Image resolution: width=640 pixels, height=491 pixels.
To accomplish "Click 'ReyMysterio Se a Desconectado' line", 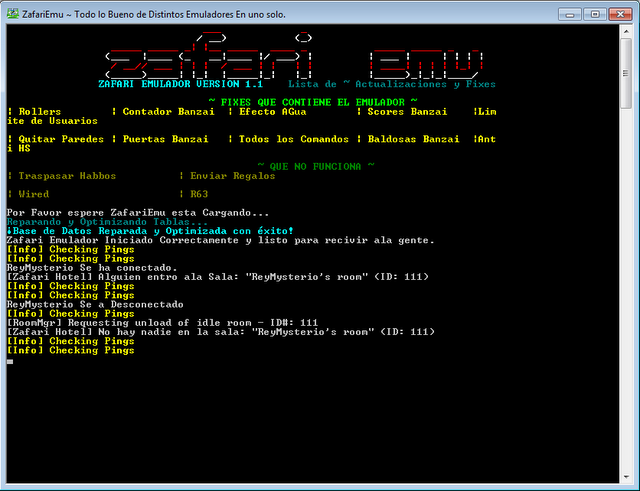I will (95, 304).
